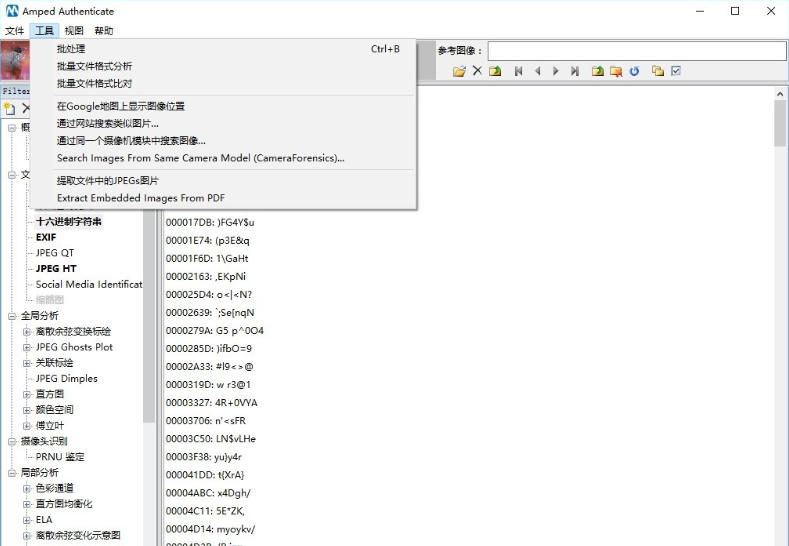
Task: Jump to last image using skip-forward arrow
Action: pos(575,71)
